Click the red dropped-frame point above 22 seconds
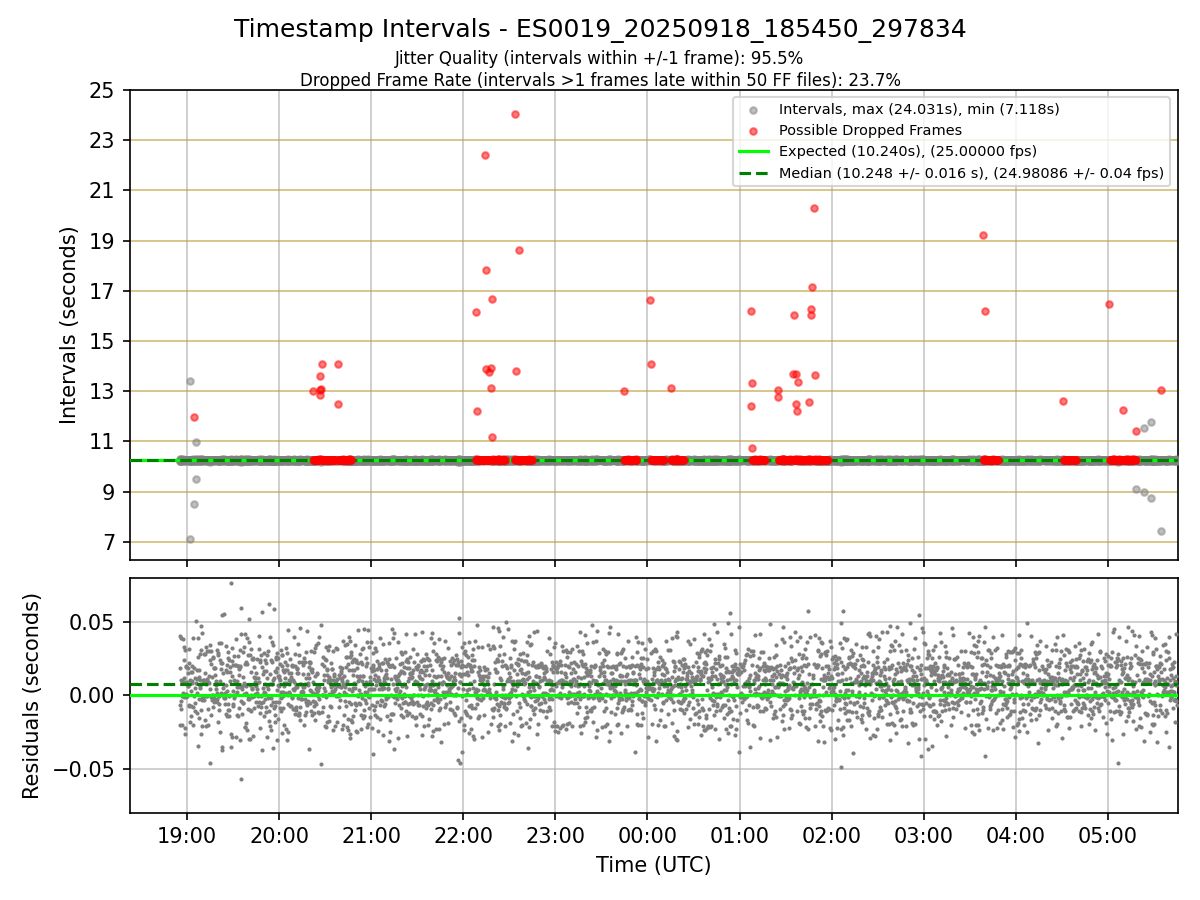 pos(485,155)
